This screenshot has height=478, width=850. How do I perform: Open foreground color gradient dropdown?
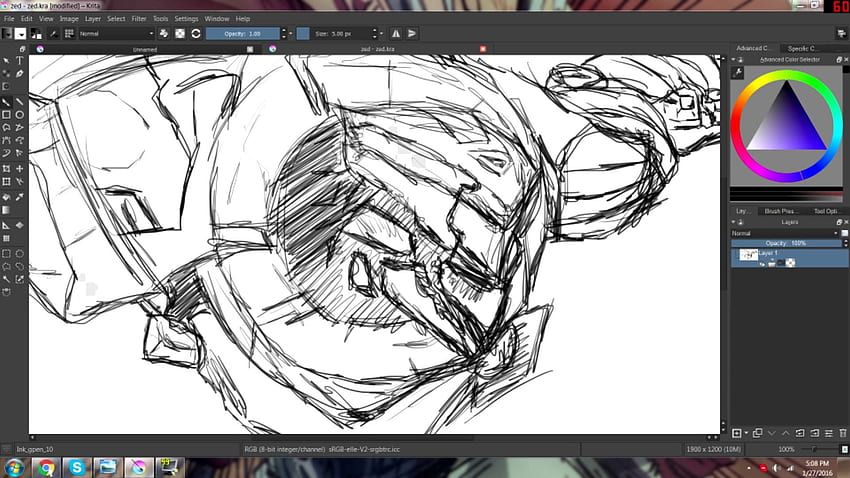7,34
